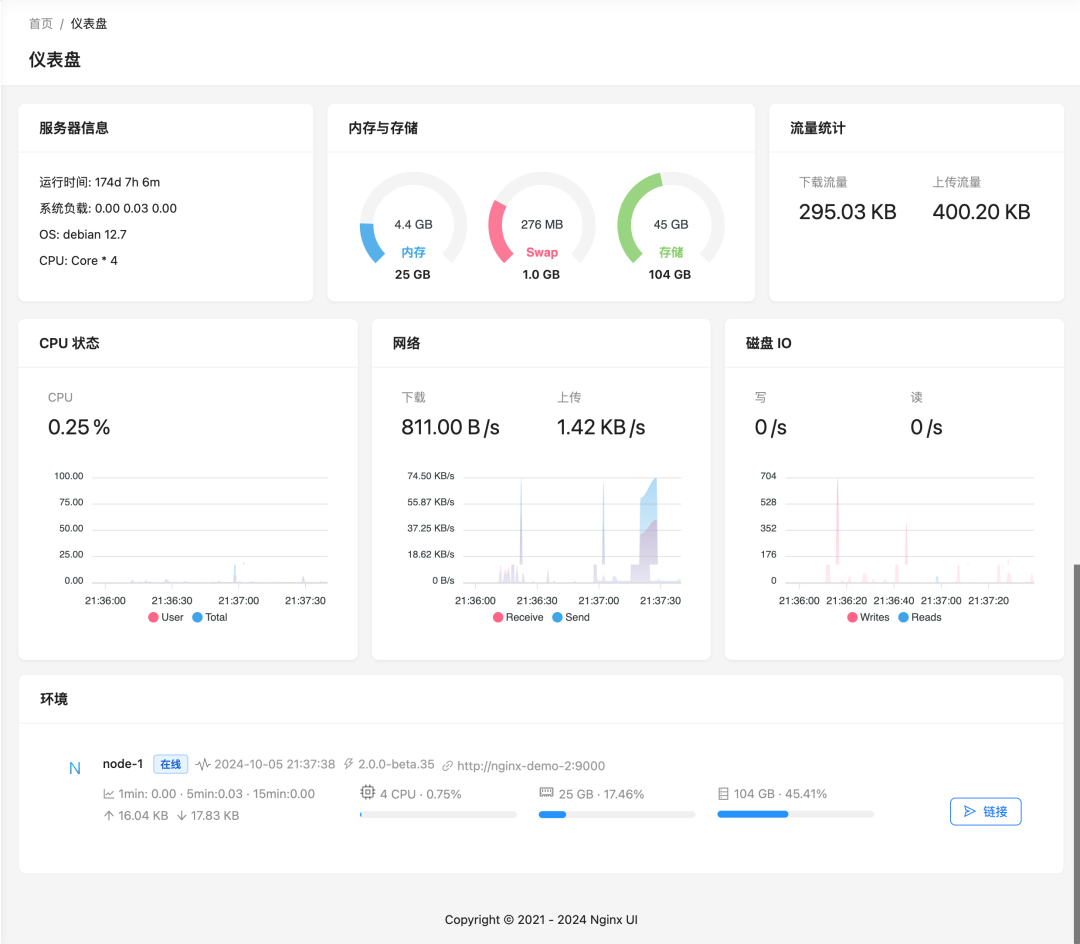This screenshot has height=944, width=1080.
Task: Click the Swap usage gauge ring
Action: point(541,218)
